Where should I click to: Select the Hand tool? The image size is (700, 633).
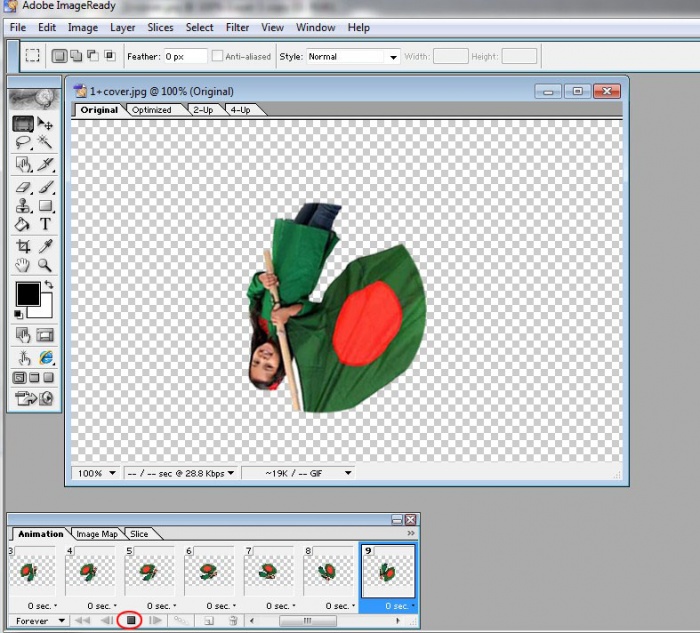23,266
